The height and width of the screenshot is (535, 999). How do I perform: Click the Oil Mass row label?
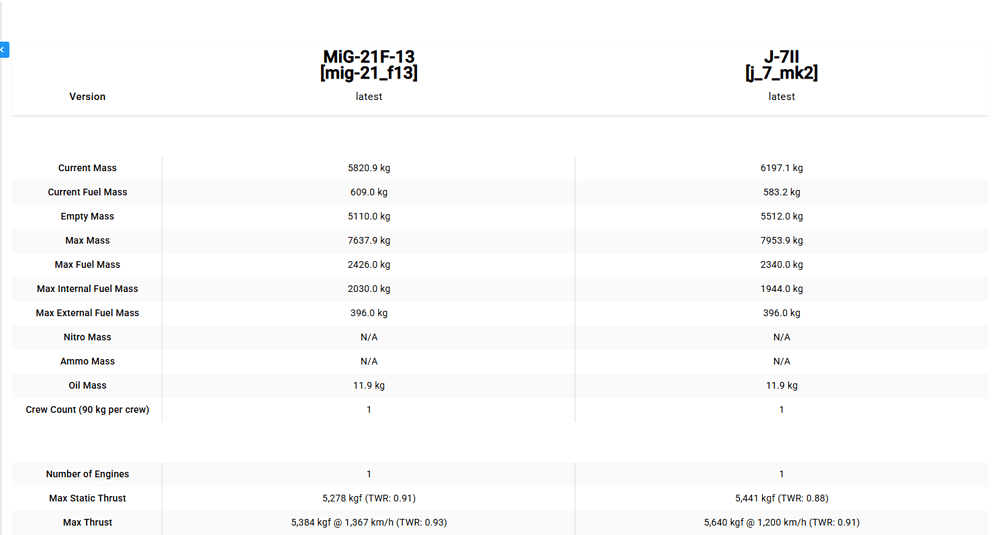click(87, 385)
